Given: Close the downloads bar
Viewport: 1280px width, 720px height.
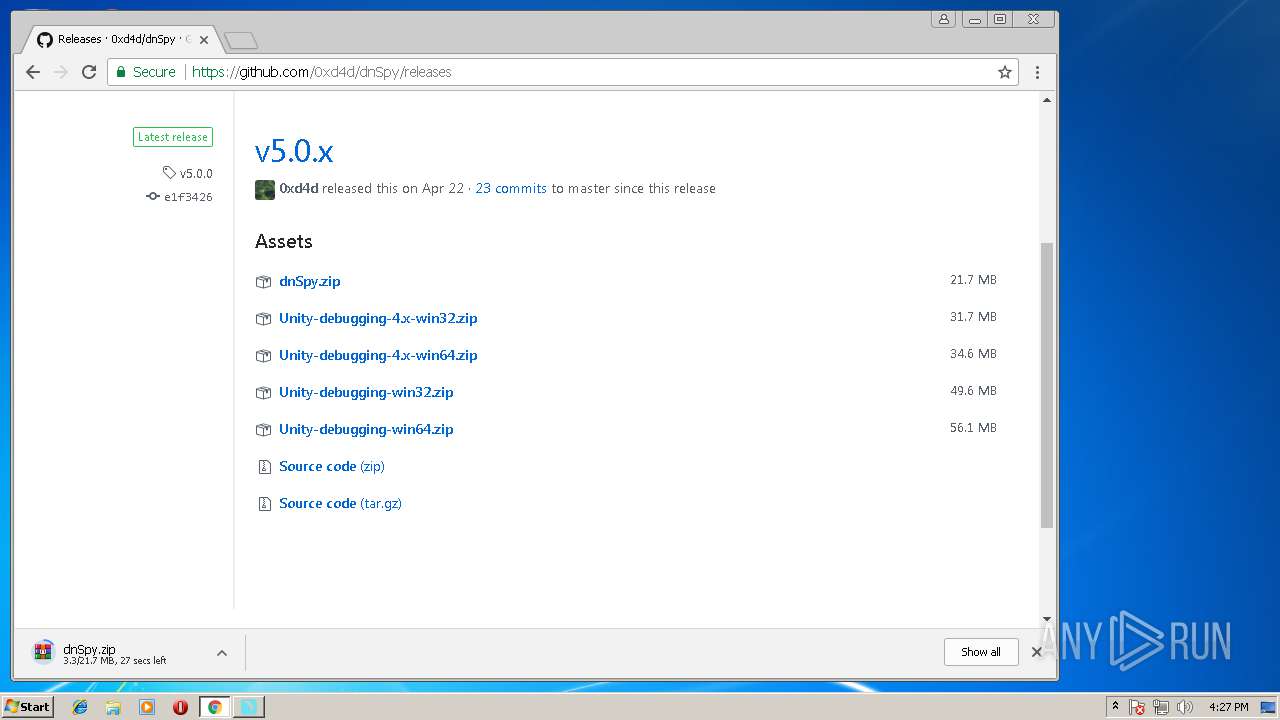Looking at the screenshot, I should pos(1037,652).
